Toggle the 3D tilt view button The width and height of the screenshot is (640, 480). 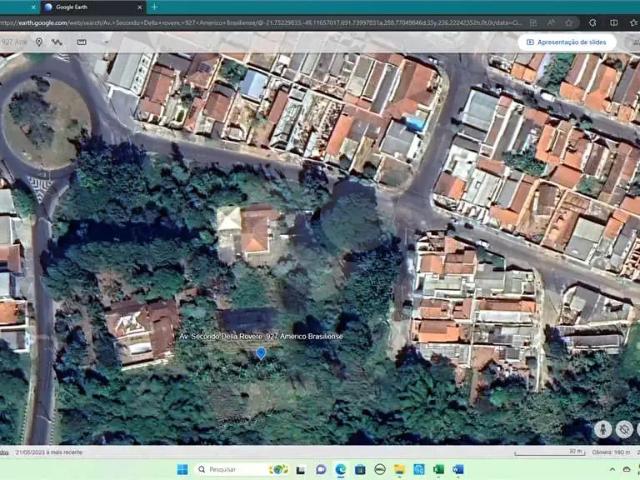(624, 429)
